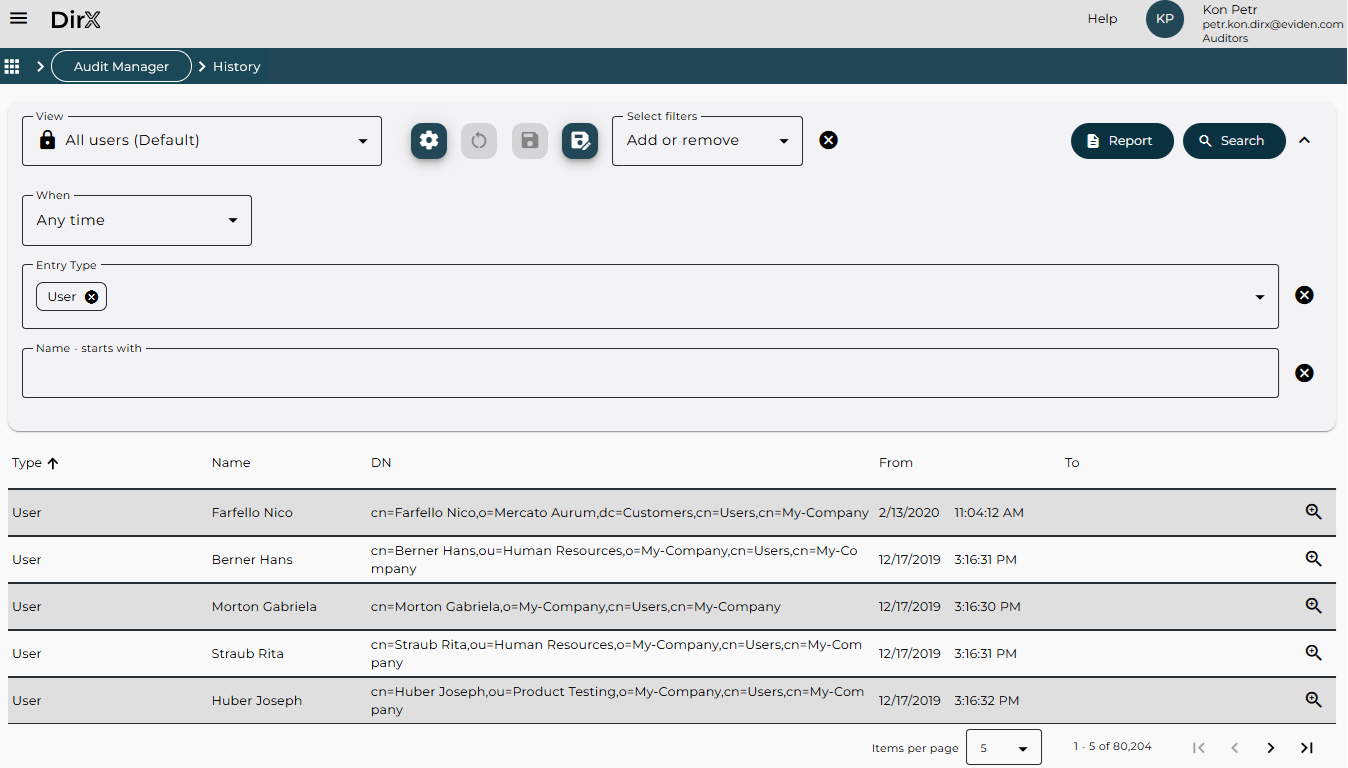Image resolution: width=1348 pixels, height=768 pixels.
Task: Open Audit Manager breadcrumb
Action: point(121,67)
